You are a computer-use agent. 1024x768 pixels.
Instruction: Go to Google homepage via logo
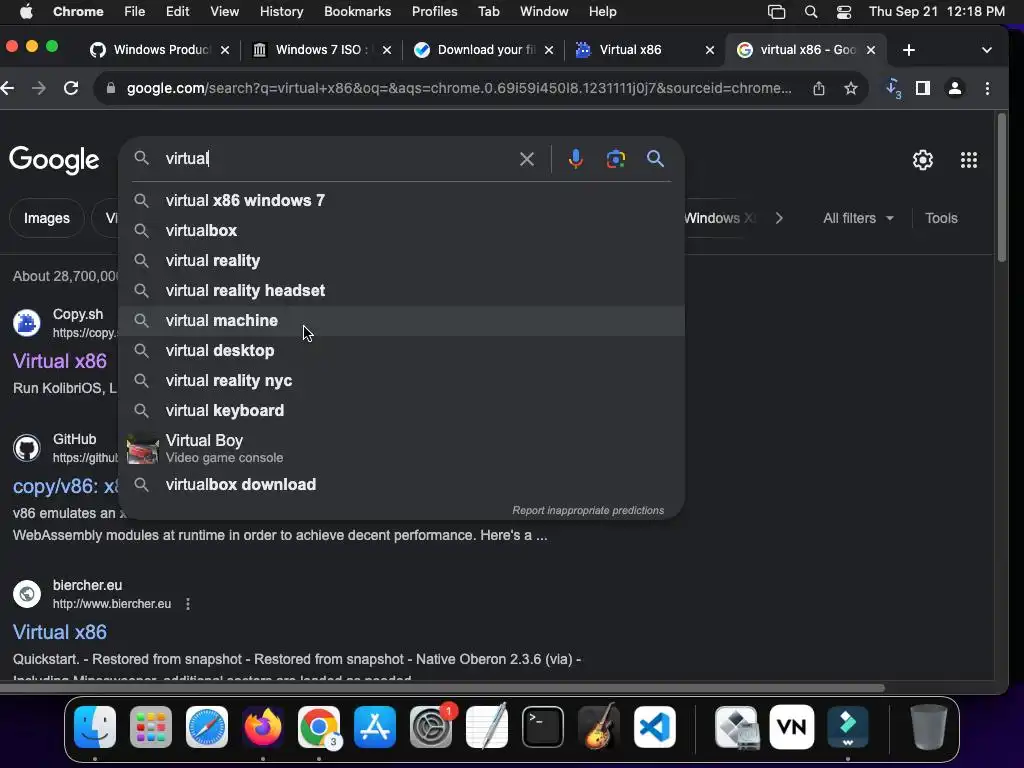coord(54,160)
